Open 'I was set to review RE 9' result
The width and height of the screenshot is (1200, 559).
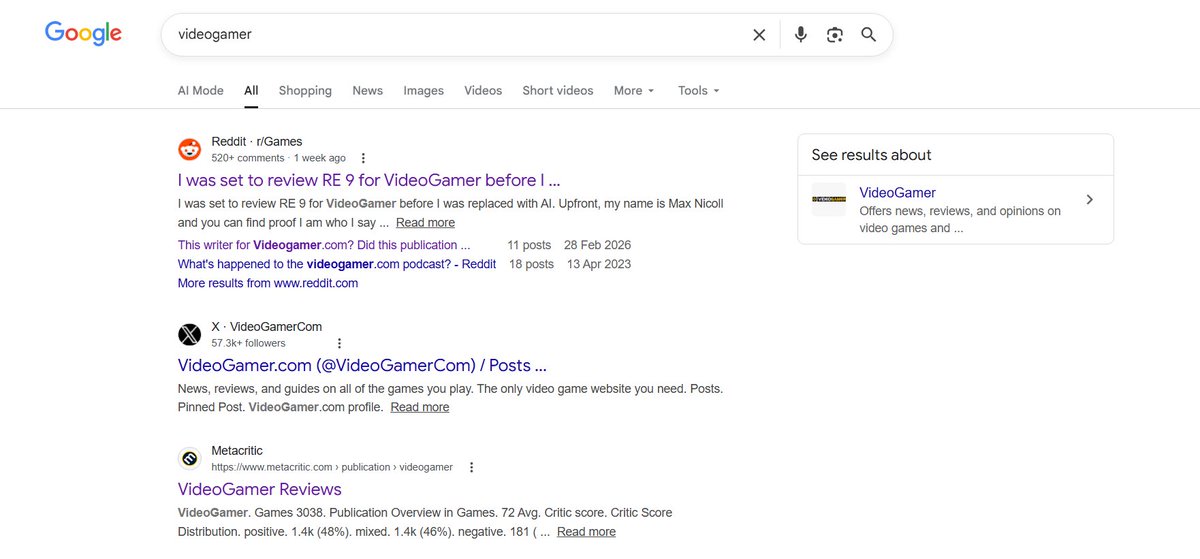pyautogui.click(x=369, y=180)
